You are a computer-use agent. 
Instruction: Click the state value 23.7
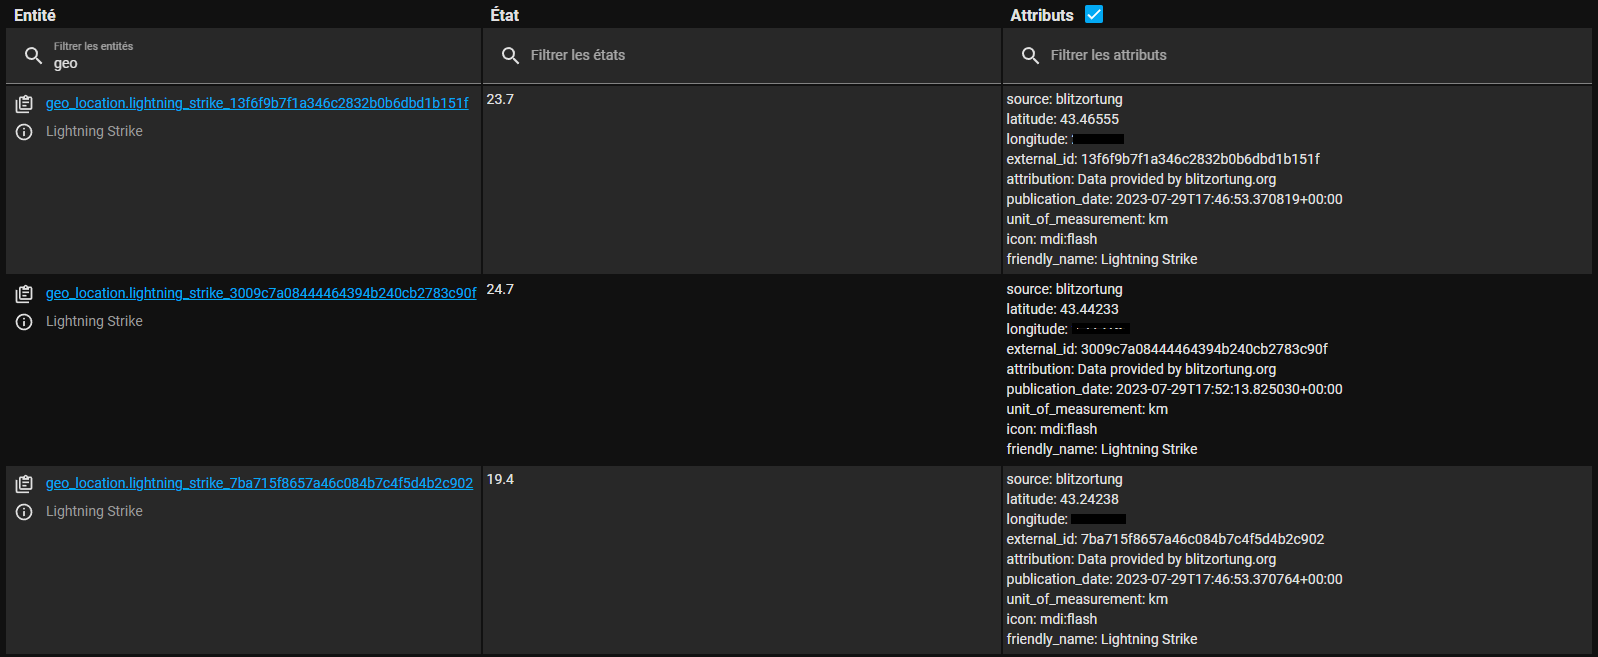500,99
